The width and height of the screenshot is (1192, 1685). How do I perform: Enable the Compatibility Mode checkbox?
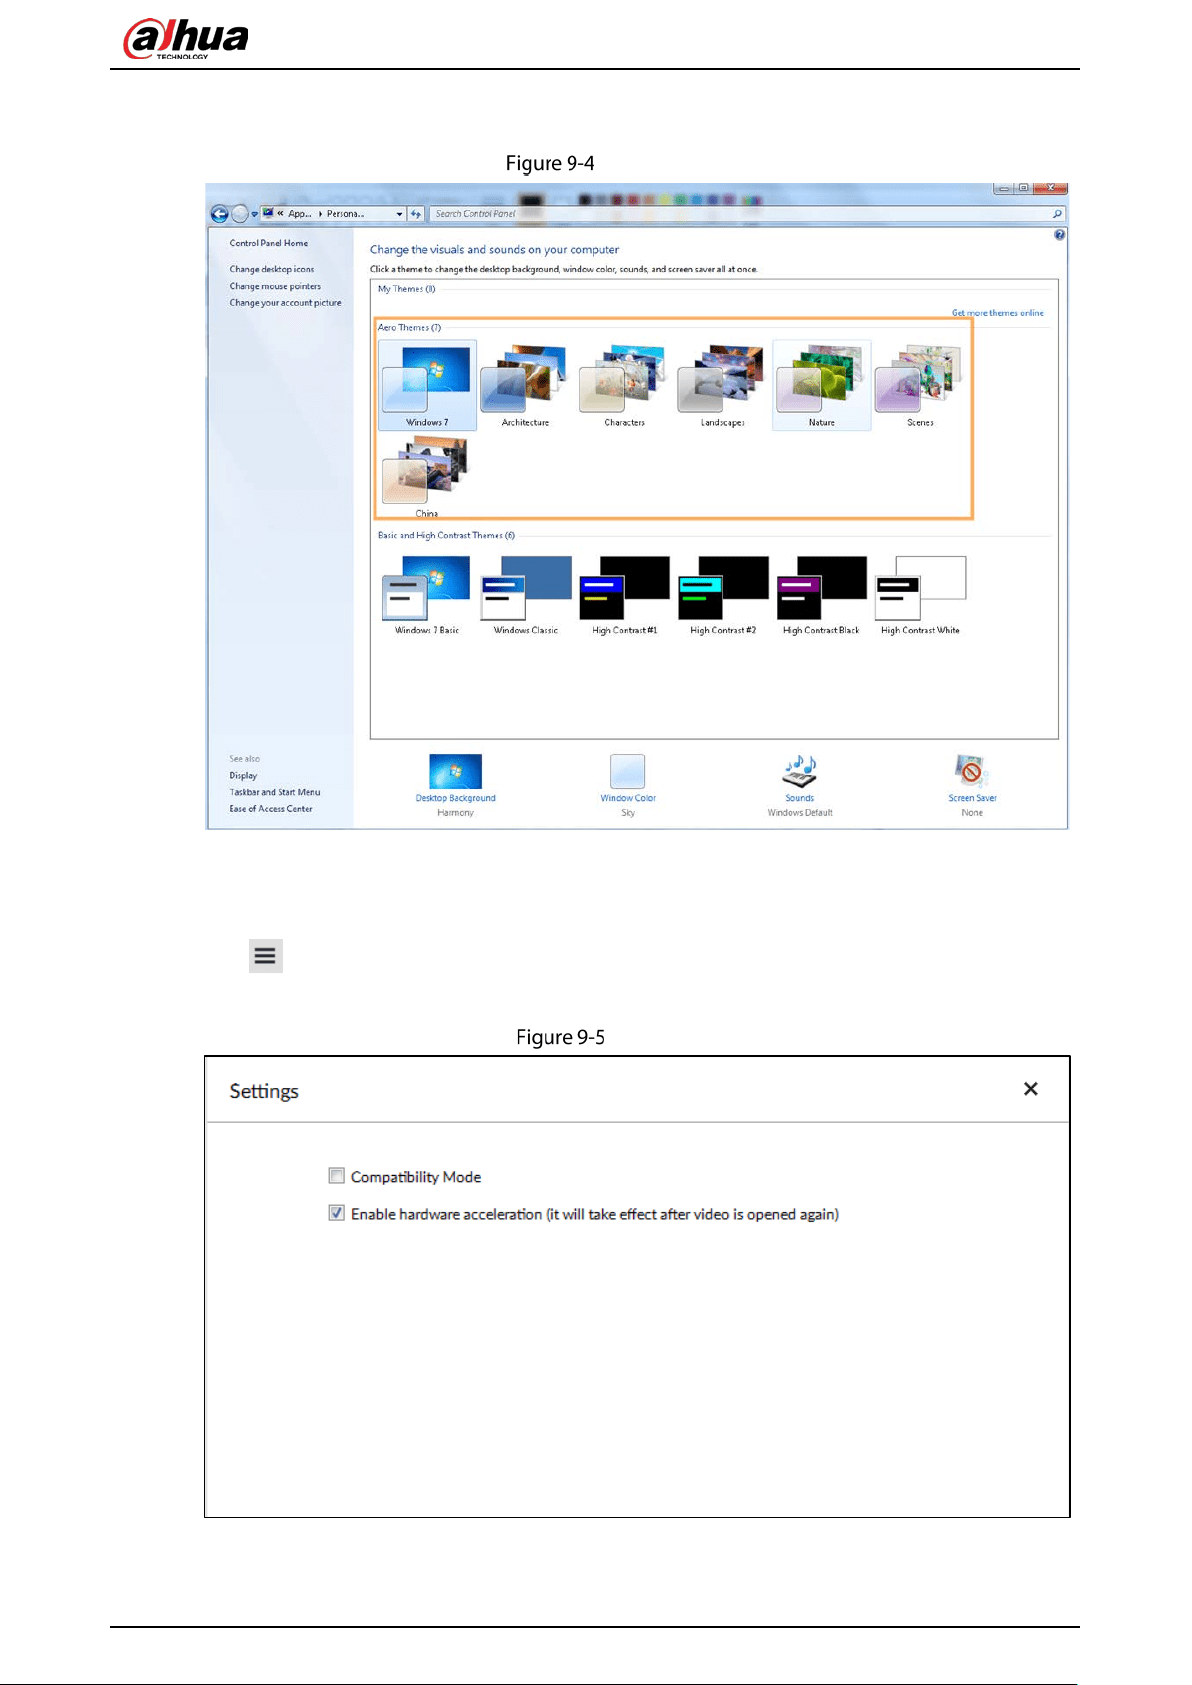337,1176
